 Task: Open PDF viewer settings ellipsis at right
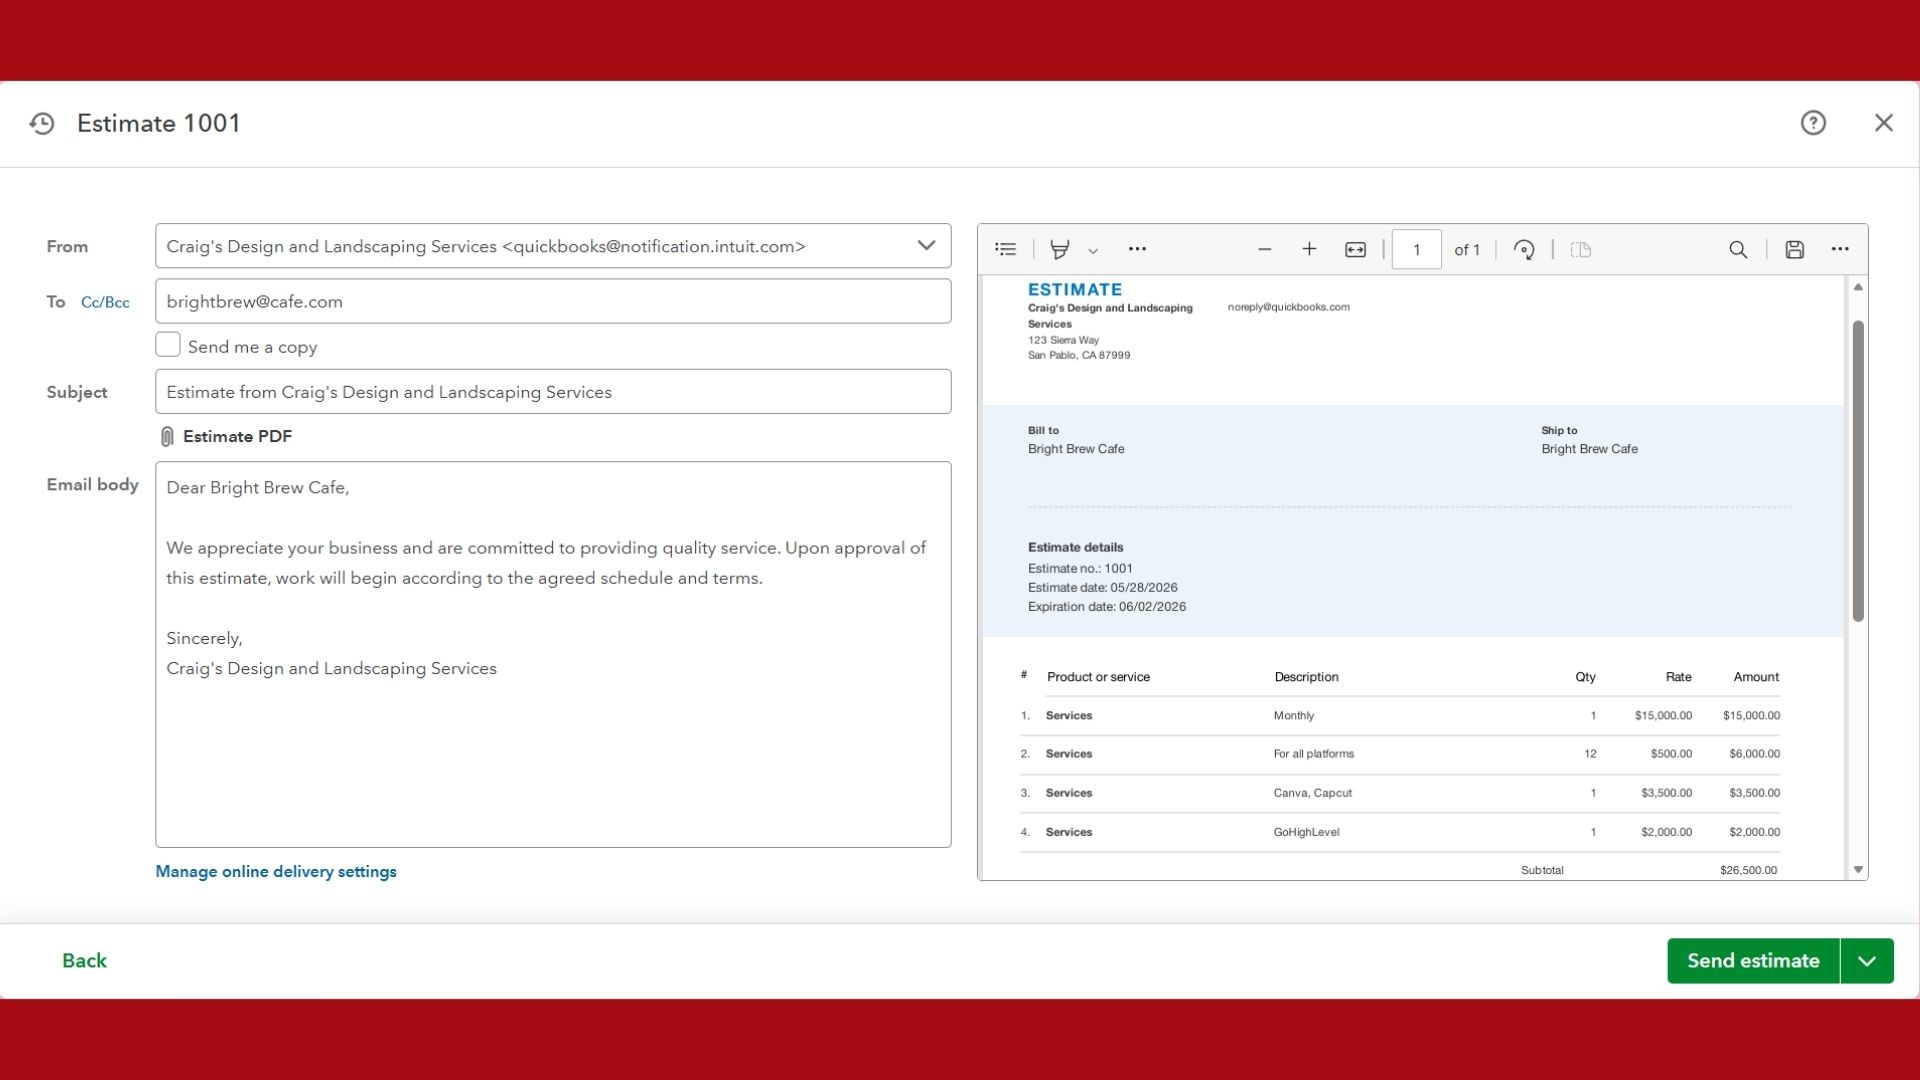(x=1840, y=249)
